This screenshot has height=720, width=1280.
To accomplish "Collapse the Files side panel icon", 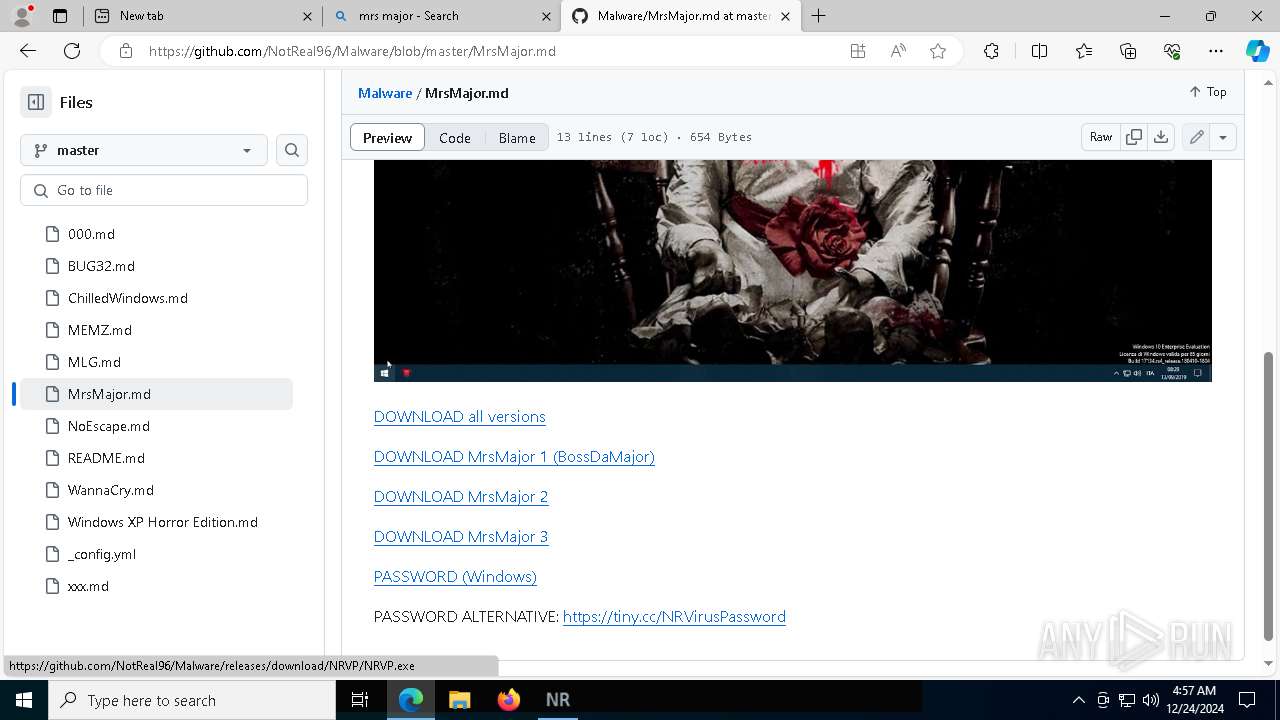I will (36, 102).
